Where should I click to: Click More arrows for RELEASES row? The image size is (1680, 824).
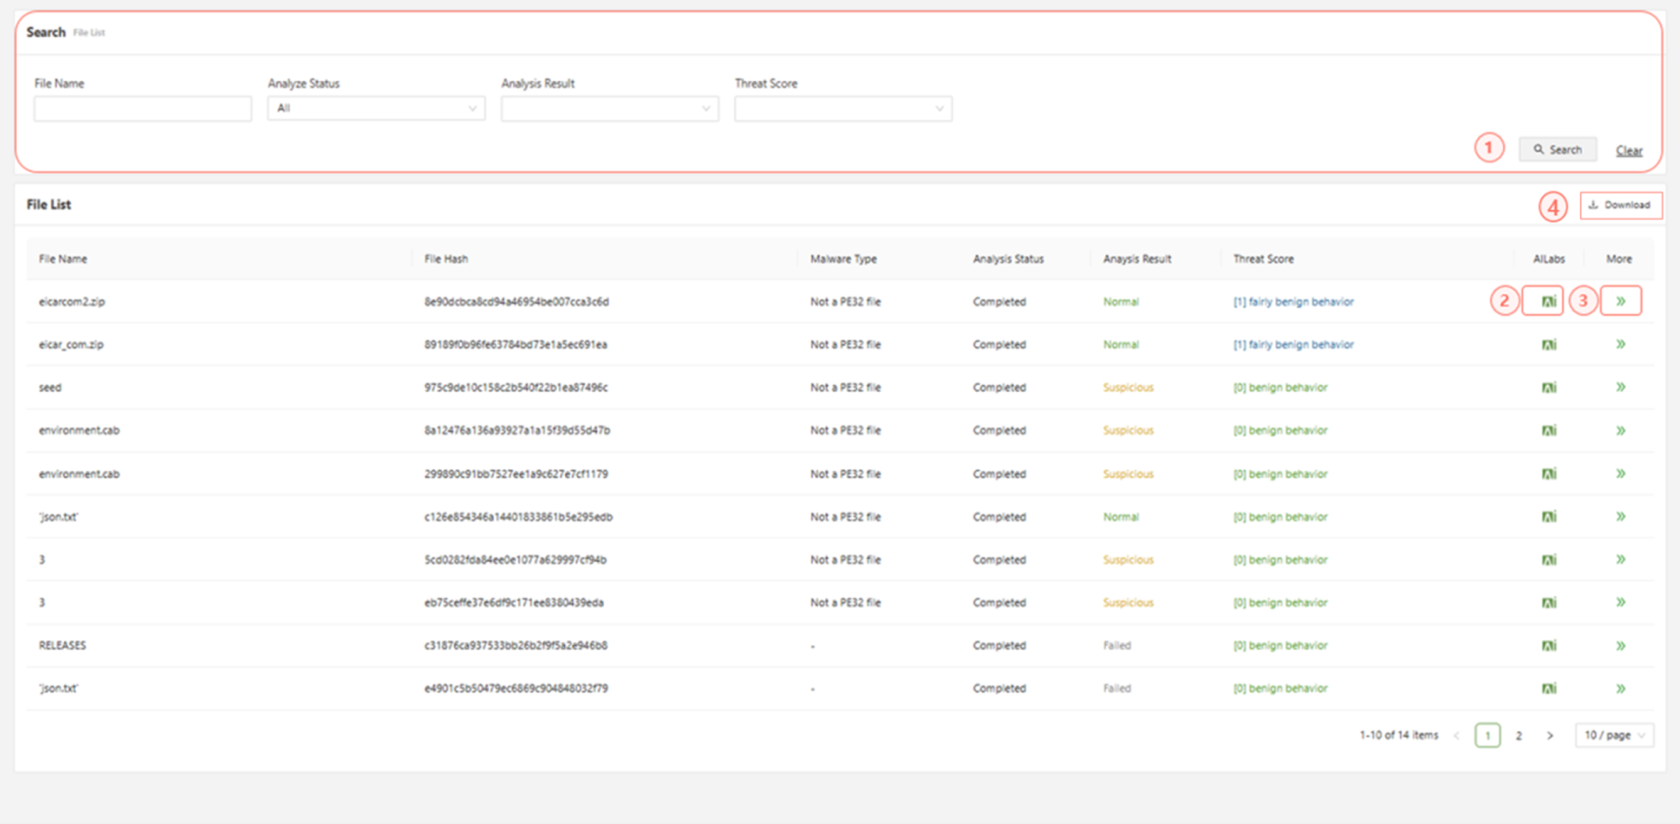click(1620, 646)
